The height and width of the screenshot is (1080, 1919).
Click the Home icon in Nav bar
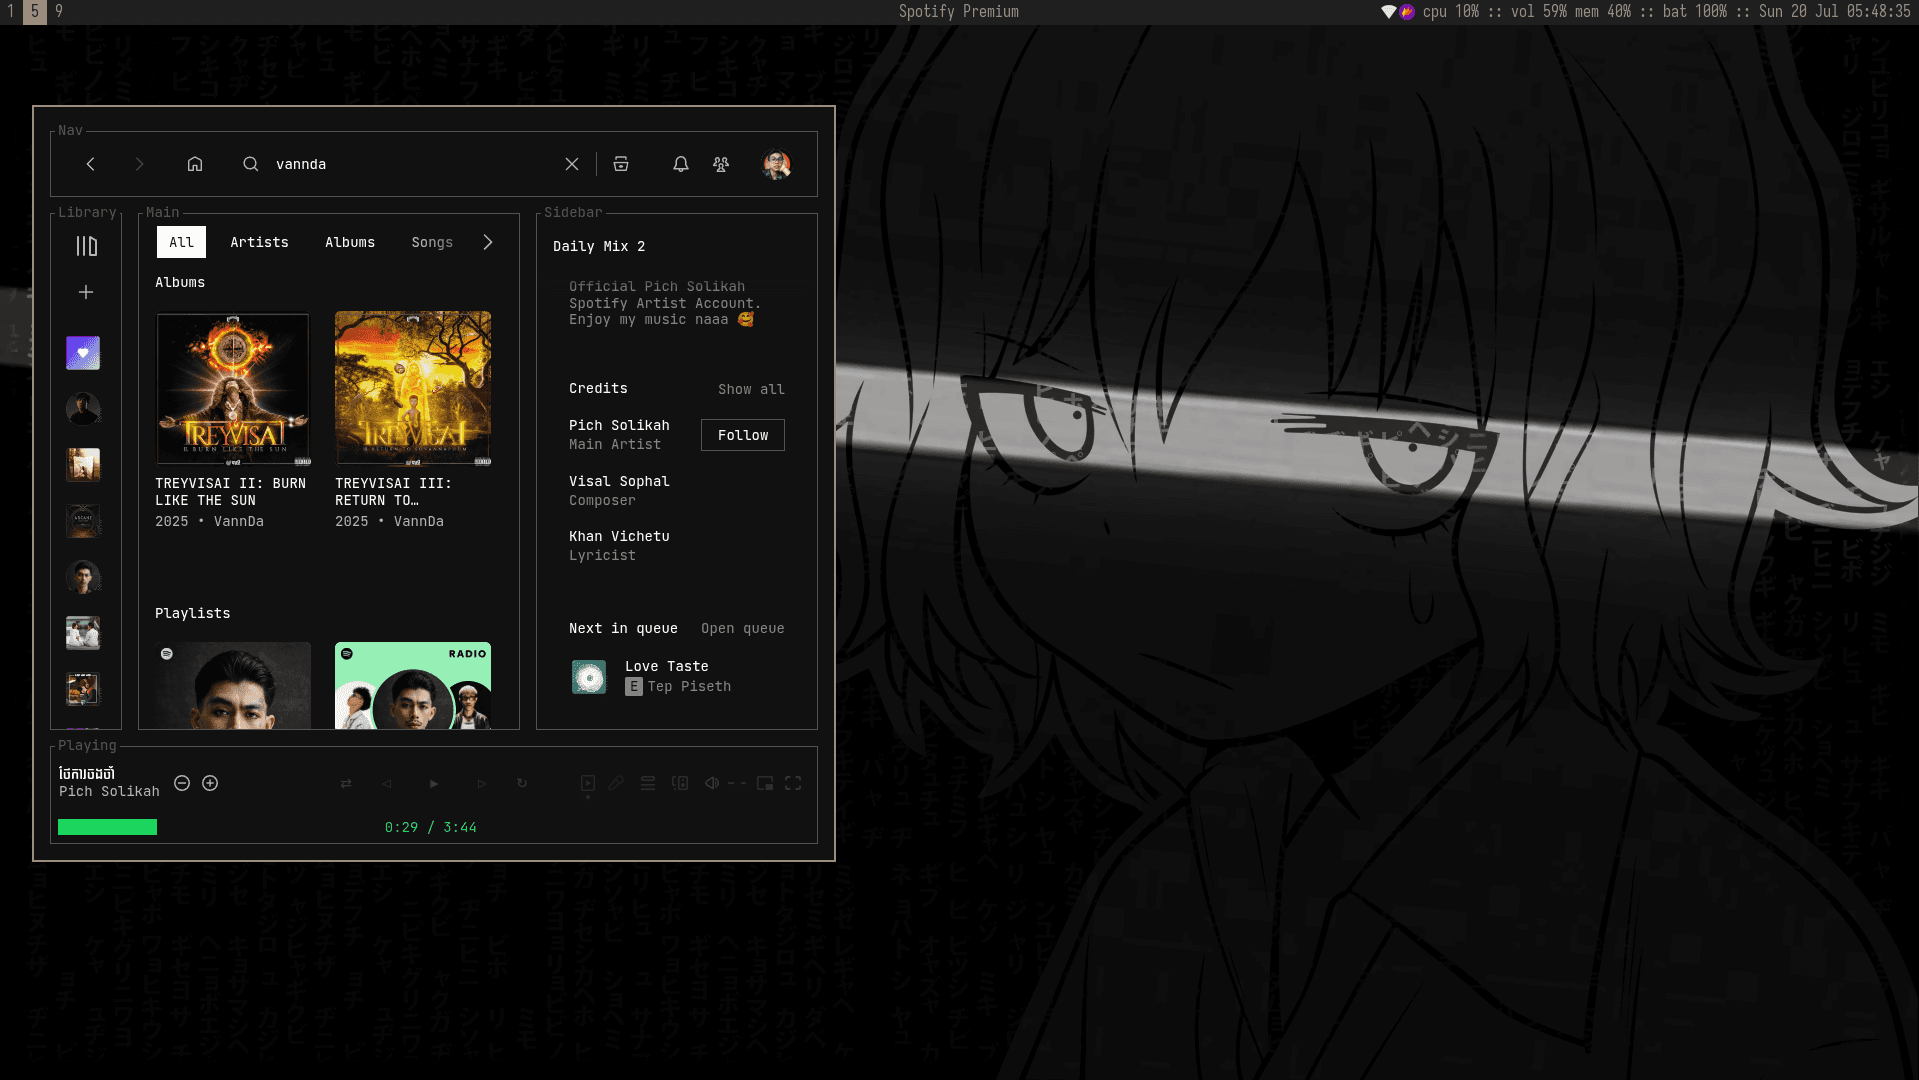click(x=195, y=164)
